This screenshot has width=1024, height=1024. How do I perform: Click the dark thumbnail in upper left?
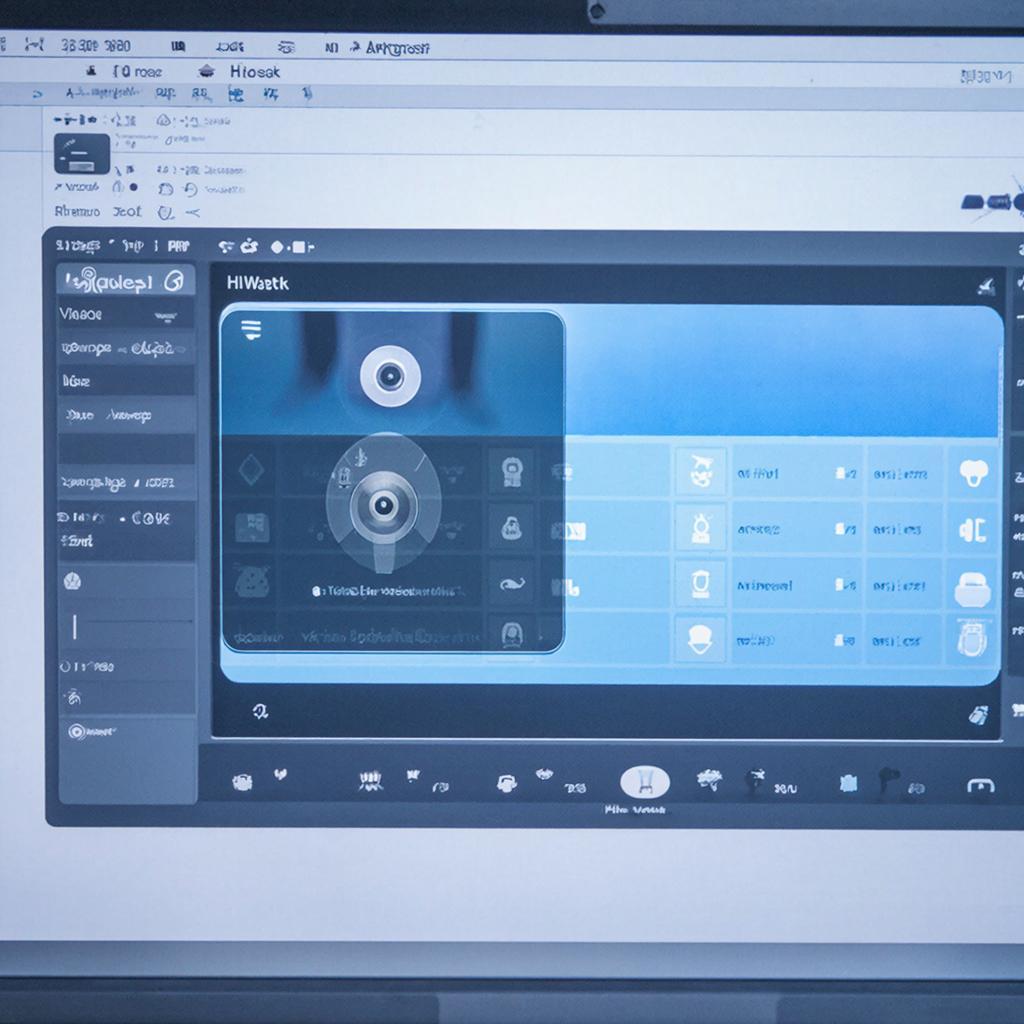(82, 154)
